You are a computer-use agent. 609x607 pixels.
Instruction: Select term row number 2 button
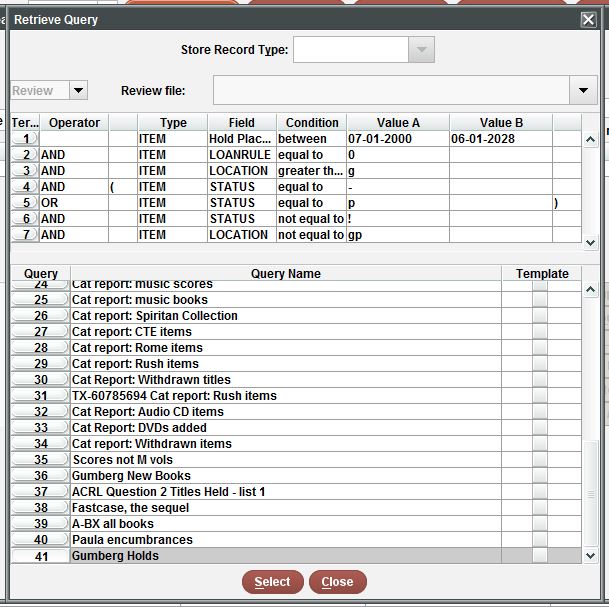coord(25,155)
